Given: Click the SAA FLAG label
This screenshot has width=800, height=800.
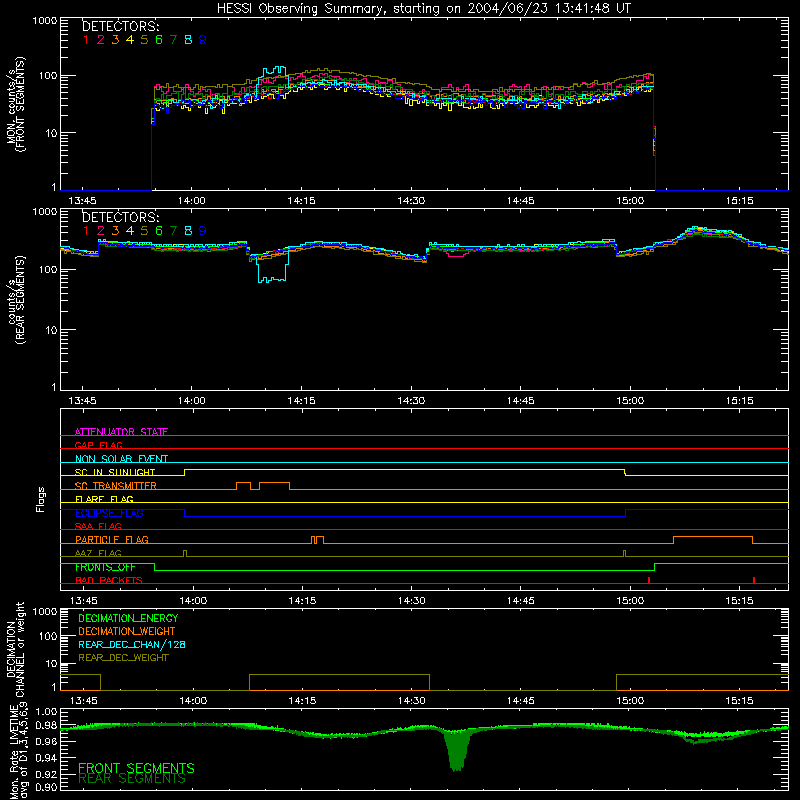Looking at the screenshot, I should pyautogui.click(x=98, y=526).
